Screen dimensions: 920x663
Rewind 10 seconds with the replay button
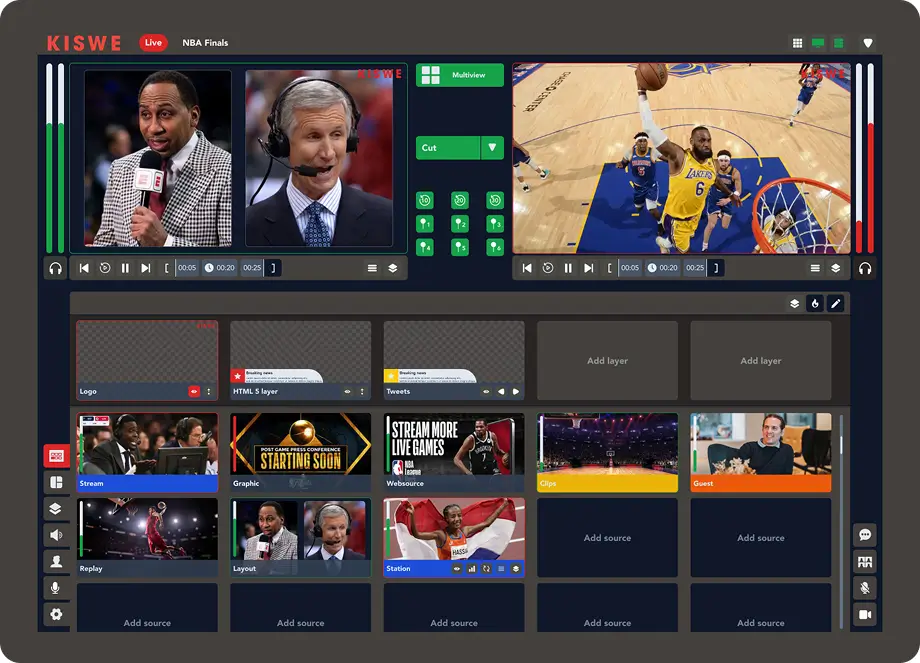click(425, 201)
